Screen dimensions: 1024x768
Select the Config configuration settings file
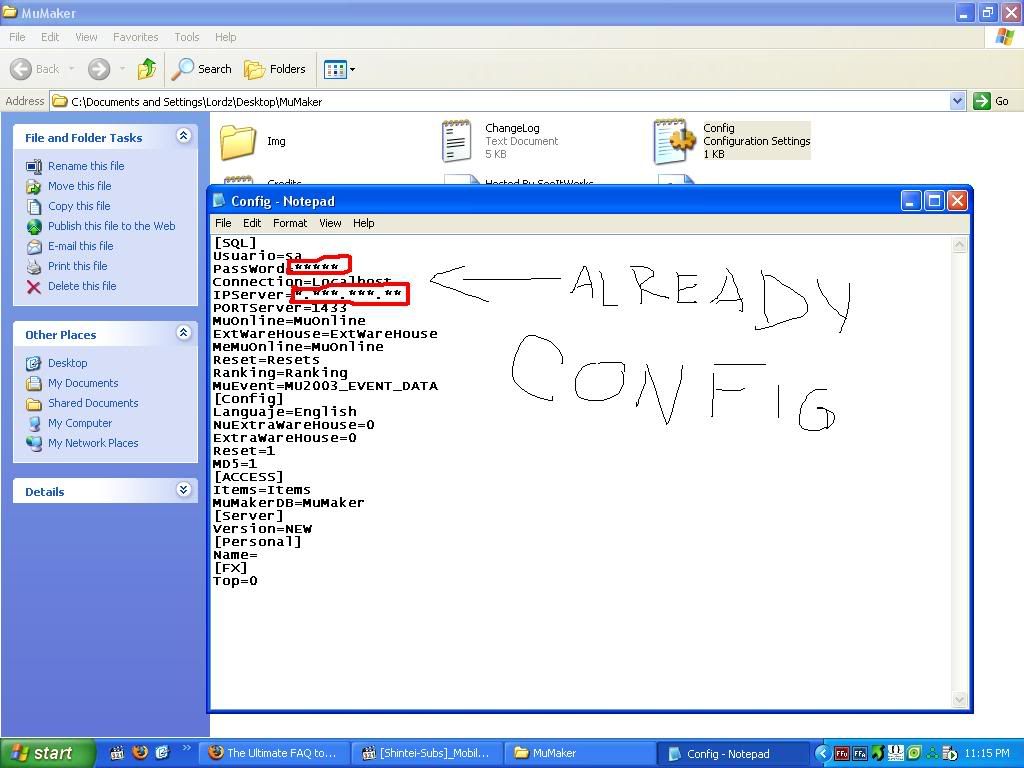pos(675,141)
